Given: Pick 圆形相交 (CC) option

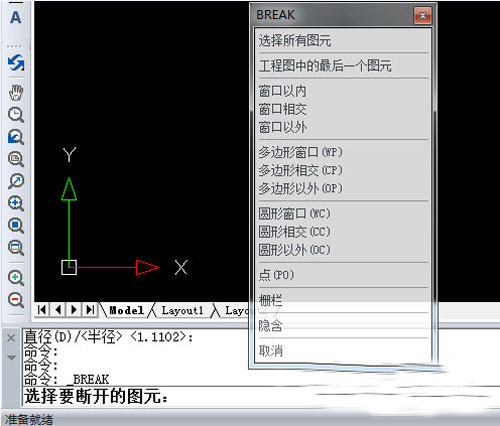Looking at the screenshot, I should (x=343, y=232).
